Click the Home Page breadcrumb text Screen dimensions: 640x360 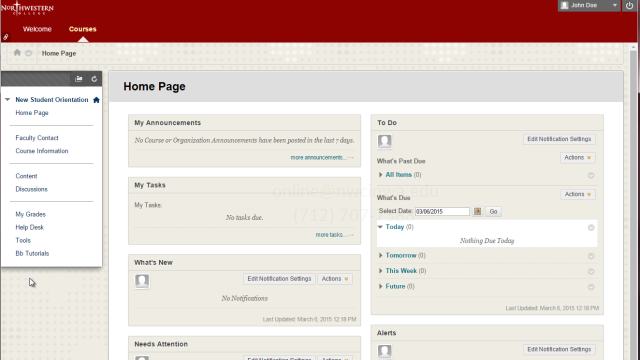[x=59, y=53]
